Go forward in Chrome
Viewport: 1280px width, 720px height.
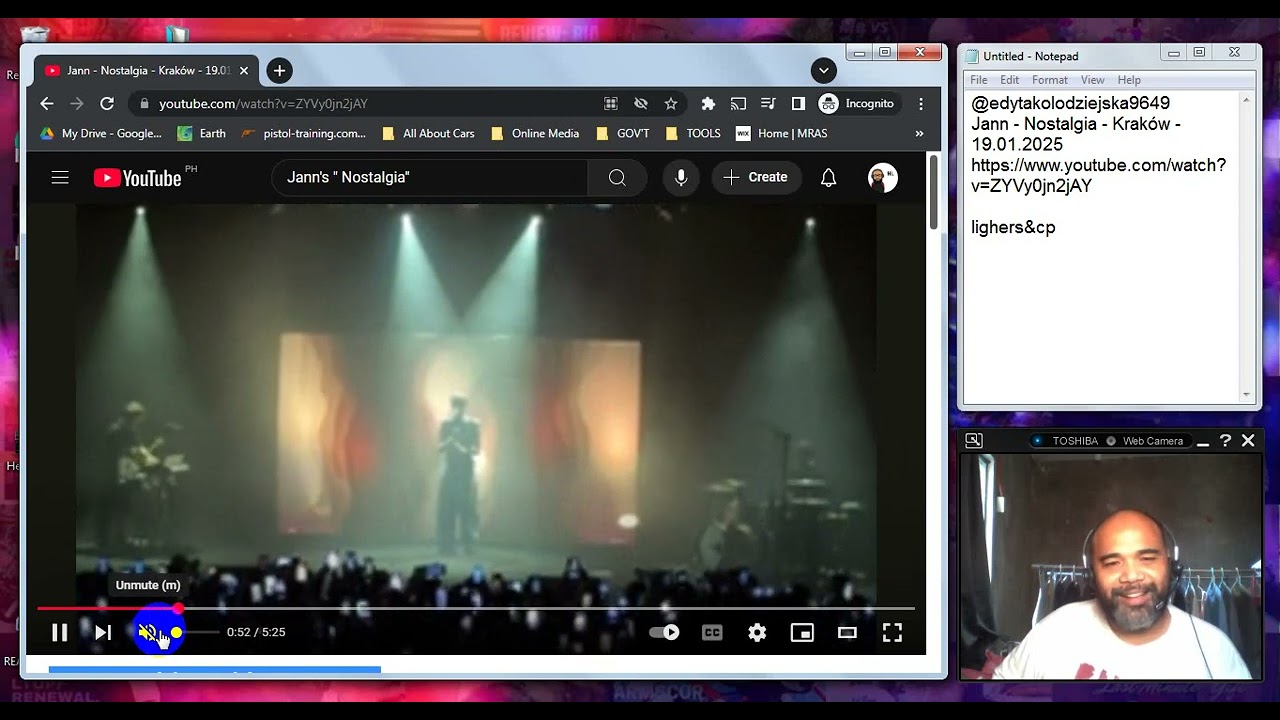pos(76,103)
